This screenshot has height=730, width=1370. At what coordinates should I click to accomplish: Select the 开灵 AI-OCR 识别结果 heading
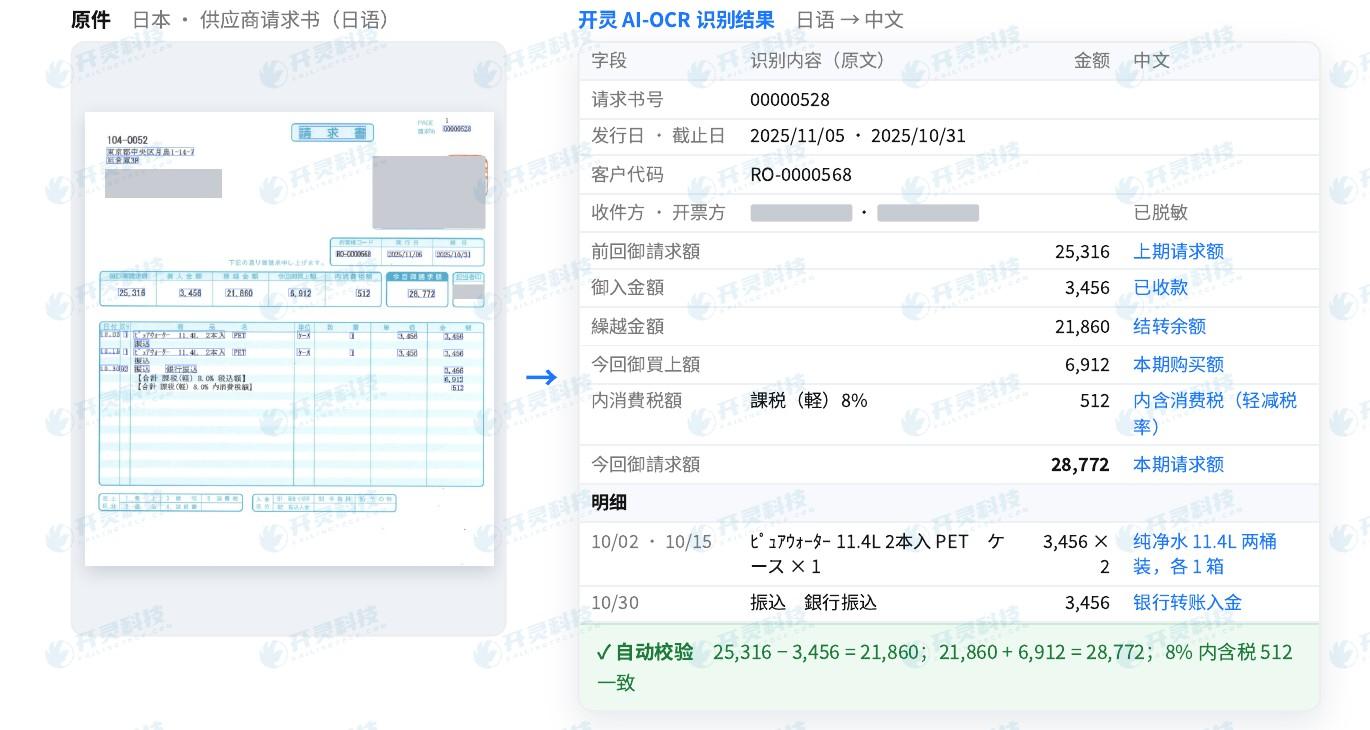click(x=676, y=20)
